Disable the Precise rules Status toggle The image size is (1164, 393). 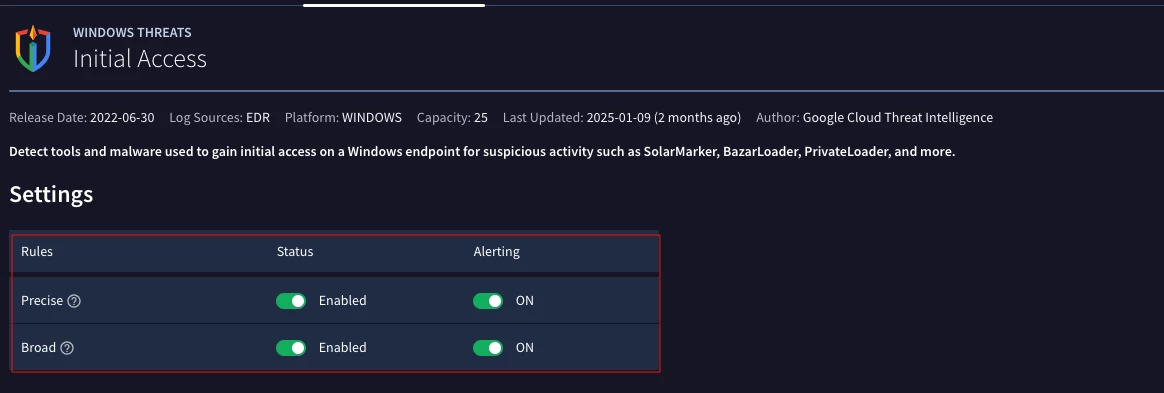291,301
